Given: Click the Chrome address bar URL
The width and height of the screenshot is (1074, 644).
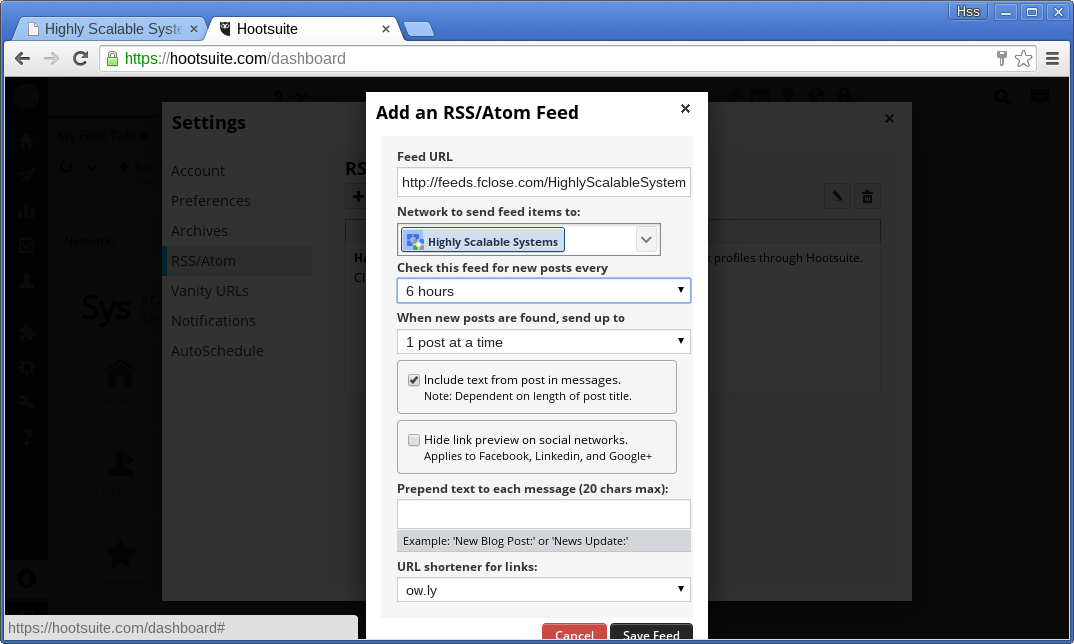Looking at the screenshot, I should pos(235,59).
